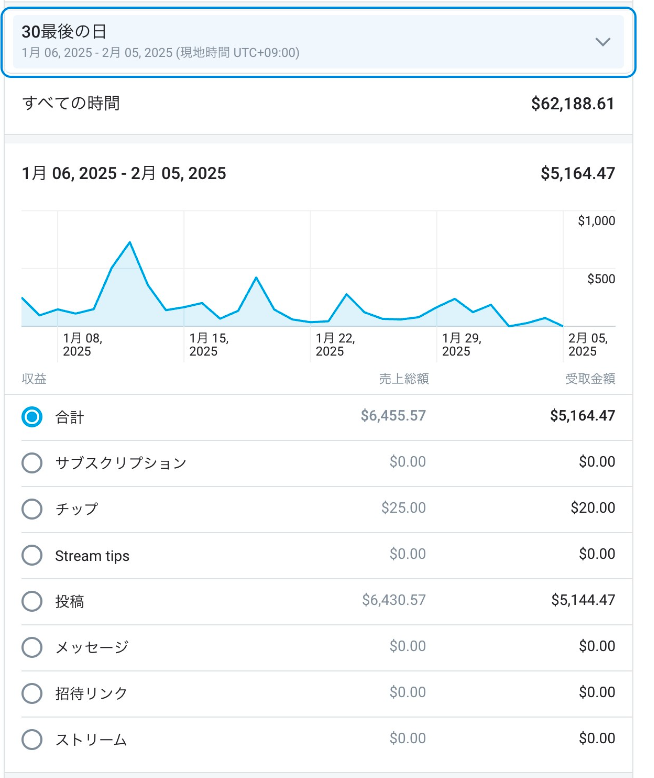Click the 1月 06, 2025 - 2月 05, 2025 heading
Screen dimensions: 654x778
coord(124,174)
